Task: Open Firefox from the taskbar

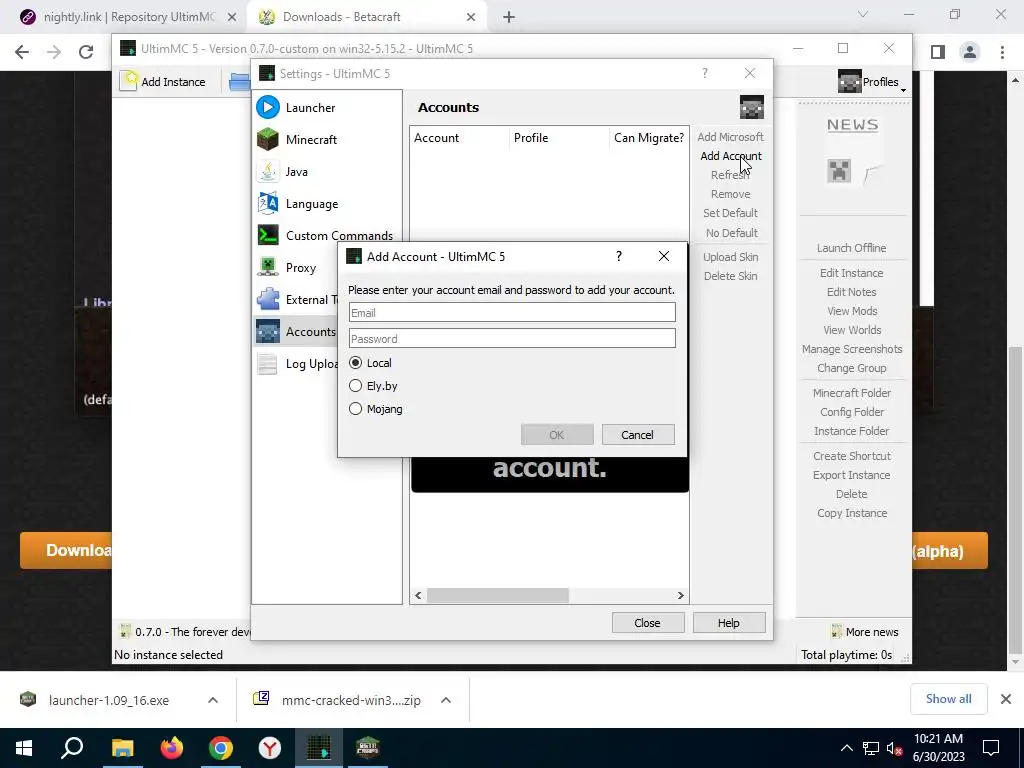Action: click(x=172, y=748)
